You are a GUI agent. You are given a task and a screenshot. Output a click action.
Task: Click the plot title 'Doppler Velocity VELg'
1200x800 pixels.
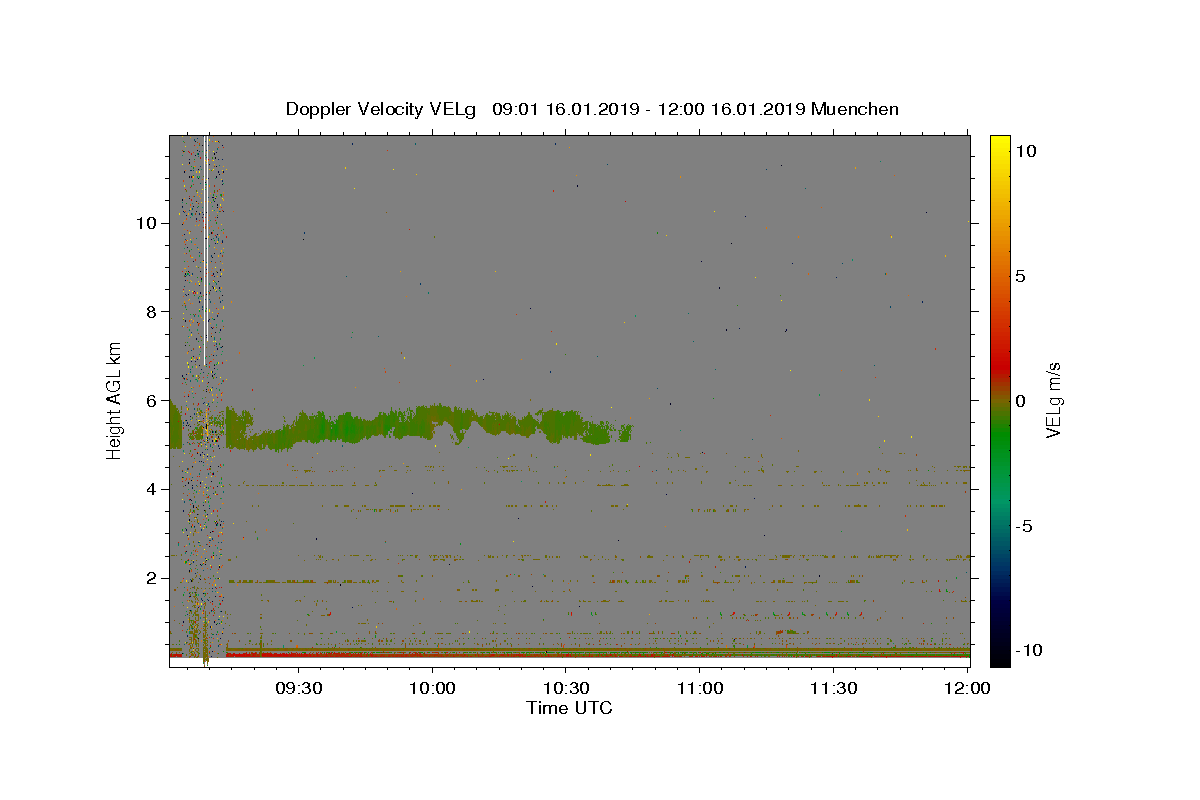383,109
